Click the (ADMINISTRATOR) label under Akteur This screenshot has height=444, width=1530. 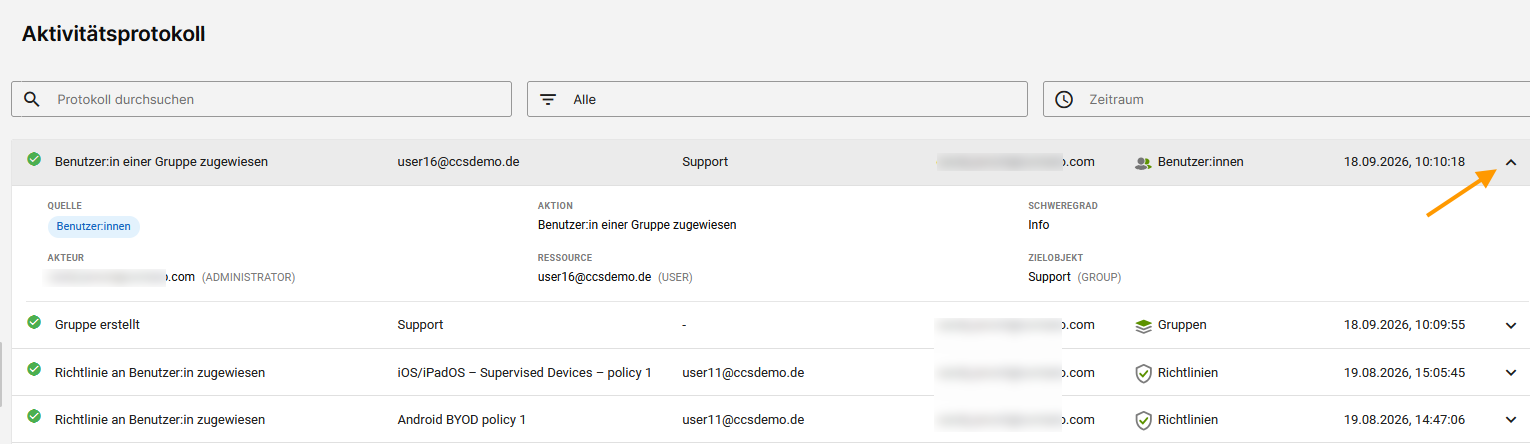[x=249, y=277]
